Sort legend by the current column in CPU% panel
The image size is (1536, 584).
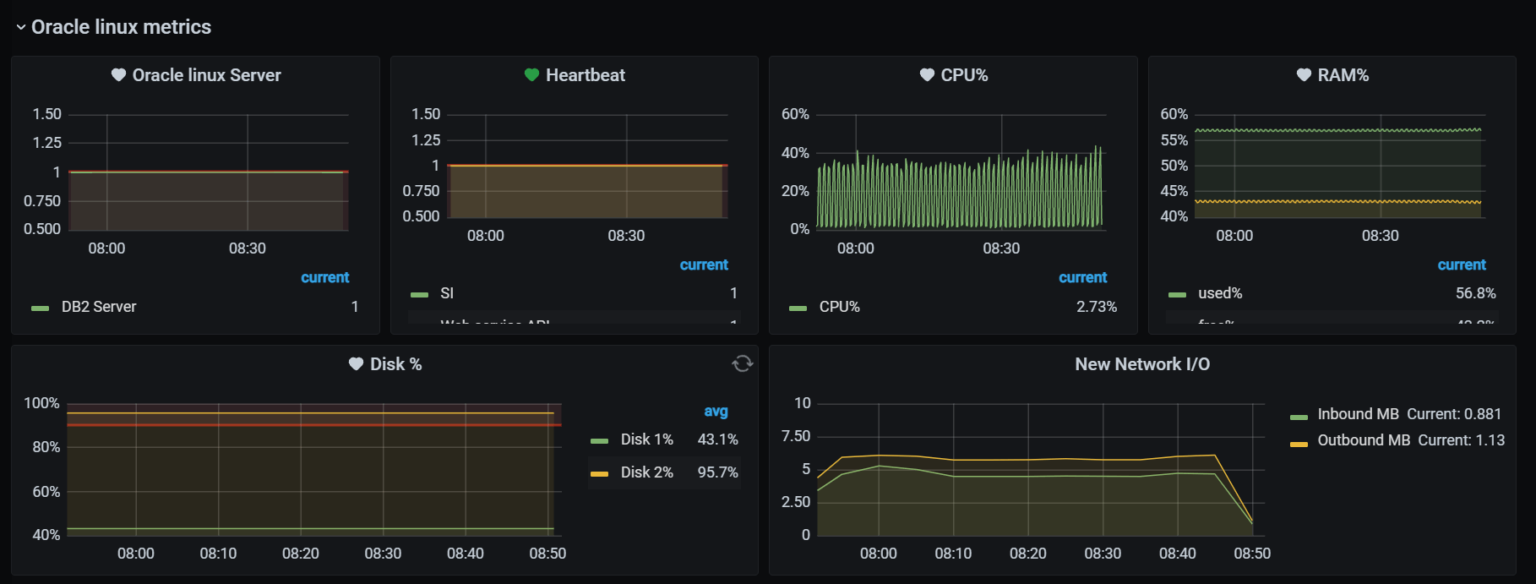1083,277
